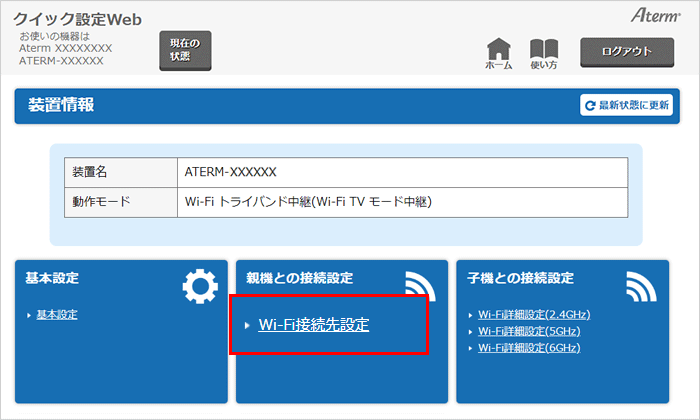
Task: Click the Wi-Fi signal icon in 子機との接続設定
Action: (640, 287)
